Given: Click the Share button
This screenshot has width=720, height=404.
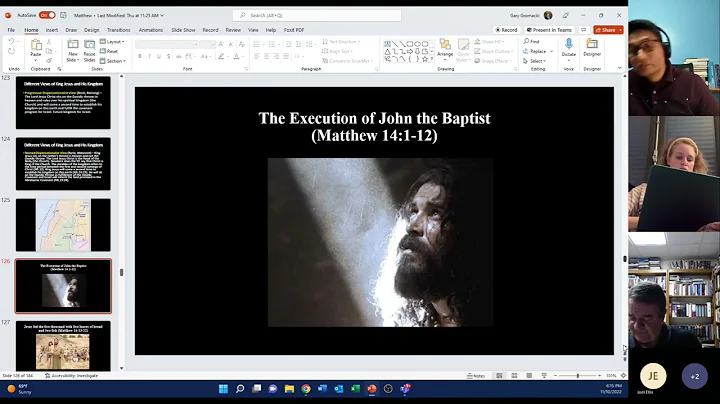Looking at the screenshot, I should pos(605,30).
